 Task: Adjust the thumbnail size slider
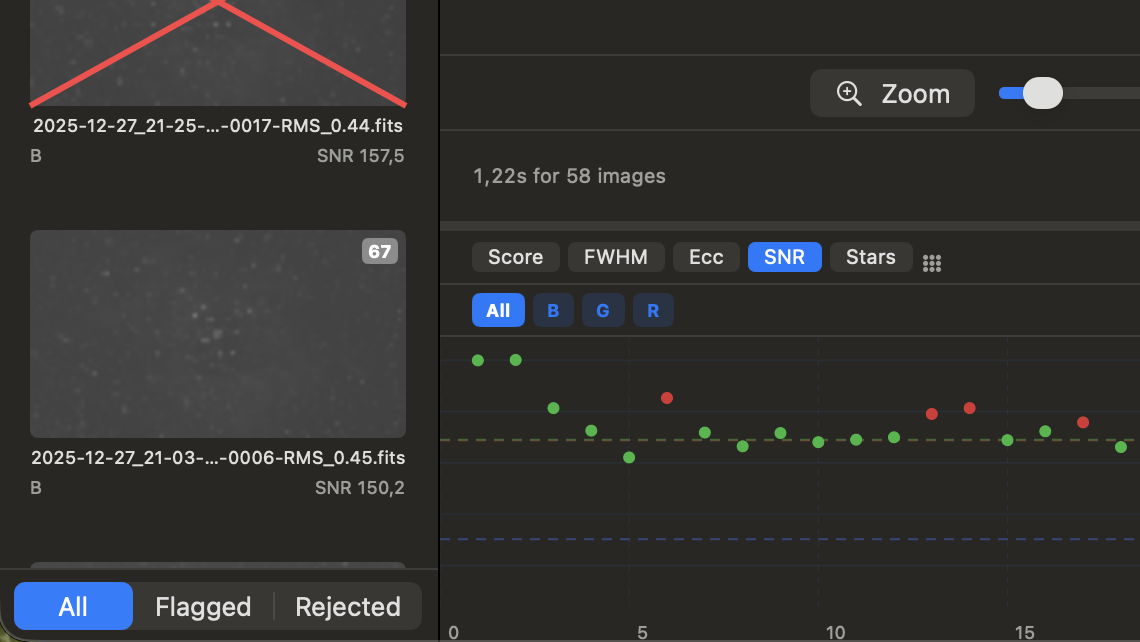[x=1042, y=92]
